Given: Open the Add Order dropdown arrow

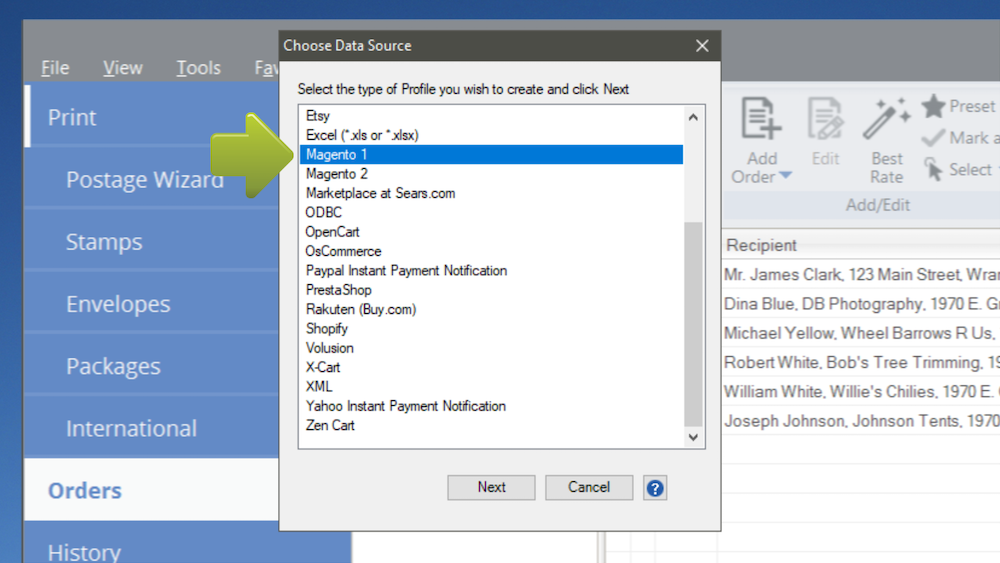Looking at the screenshot, I should (786, 175).
